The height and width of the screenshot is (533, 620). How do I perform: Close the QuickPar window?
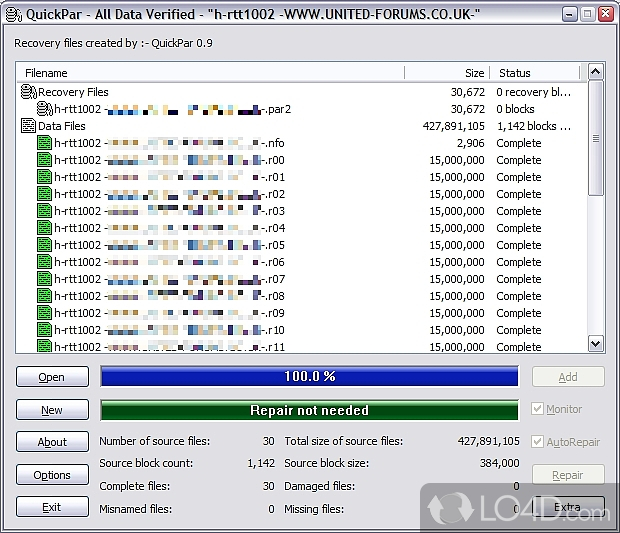coord(605,15)
